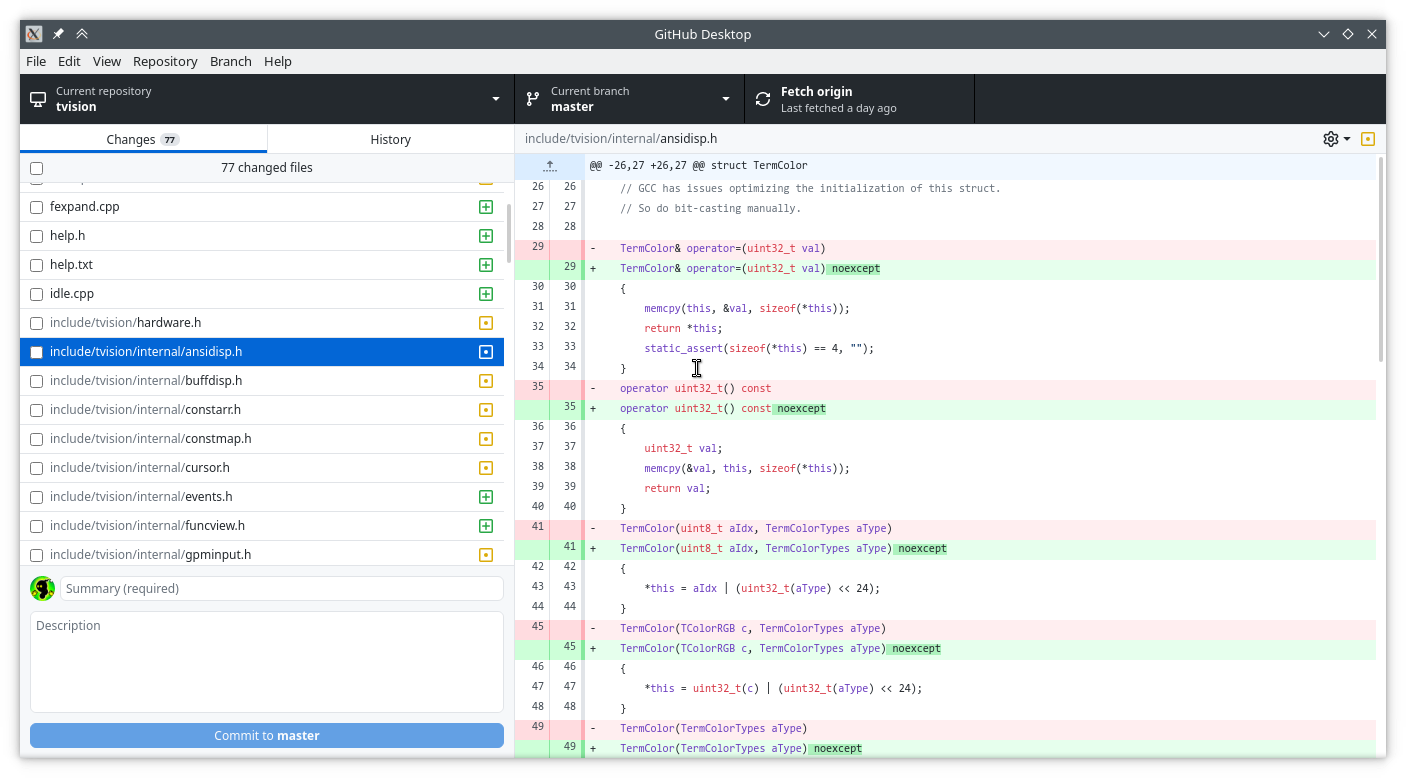
Task: Open the Current branch dropdown
Action: [x=630, y=99]
